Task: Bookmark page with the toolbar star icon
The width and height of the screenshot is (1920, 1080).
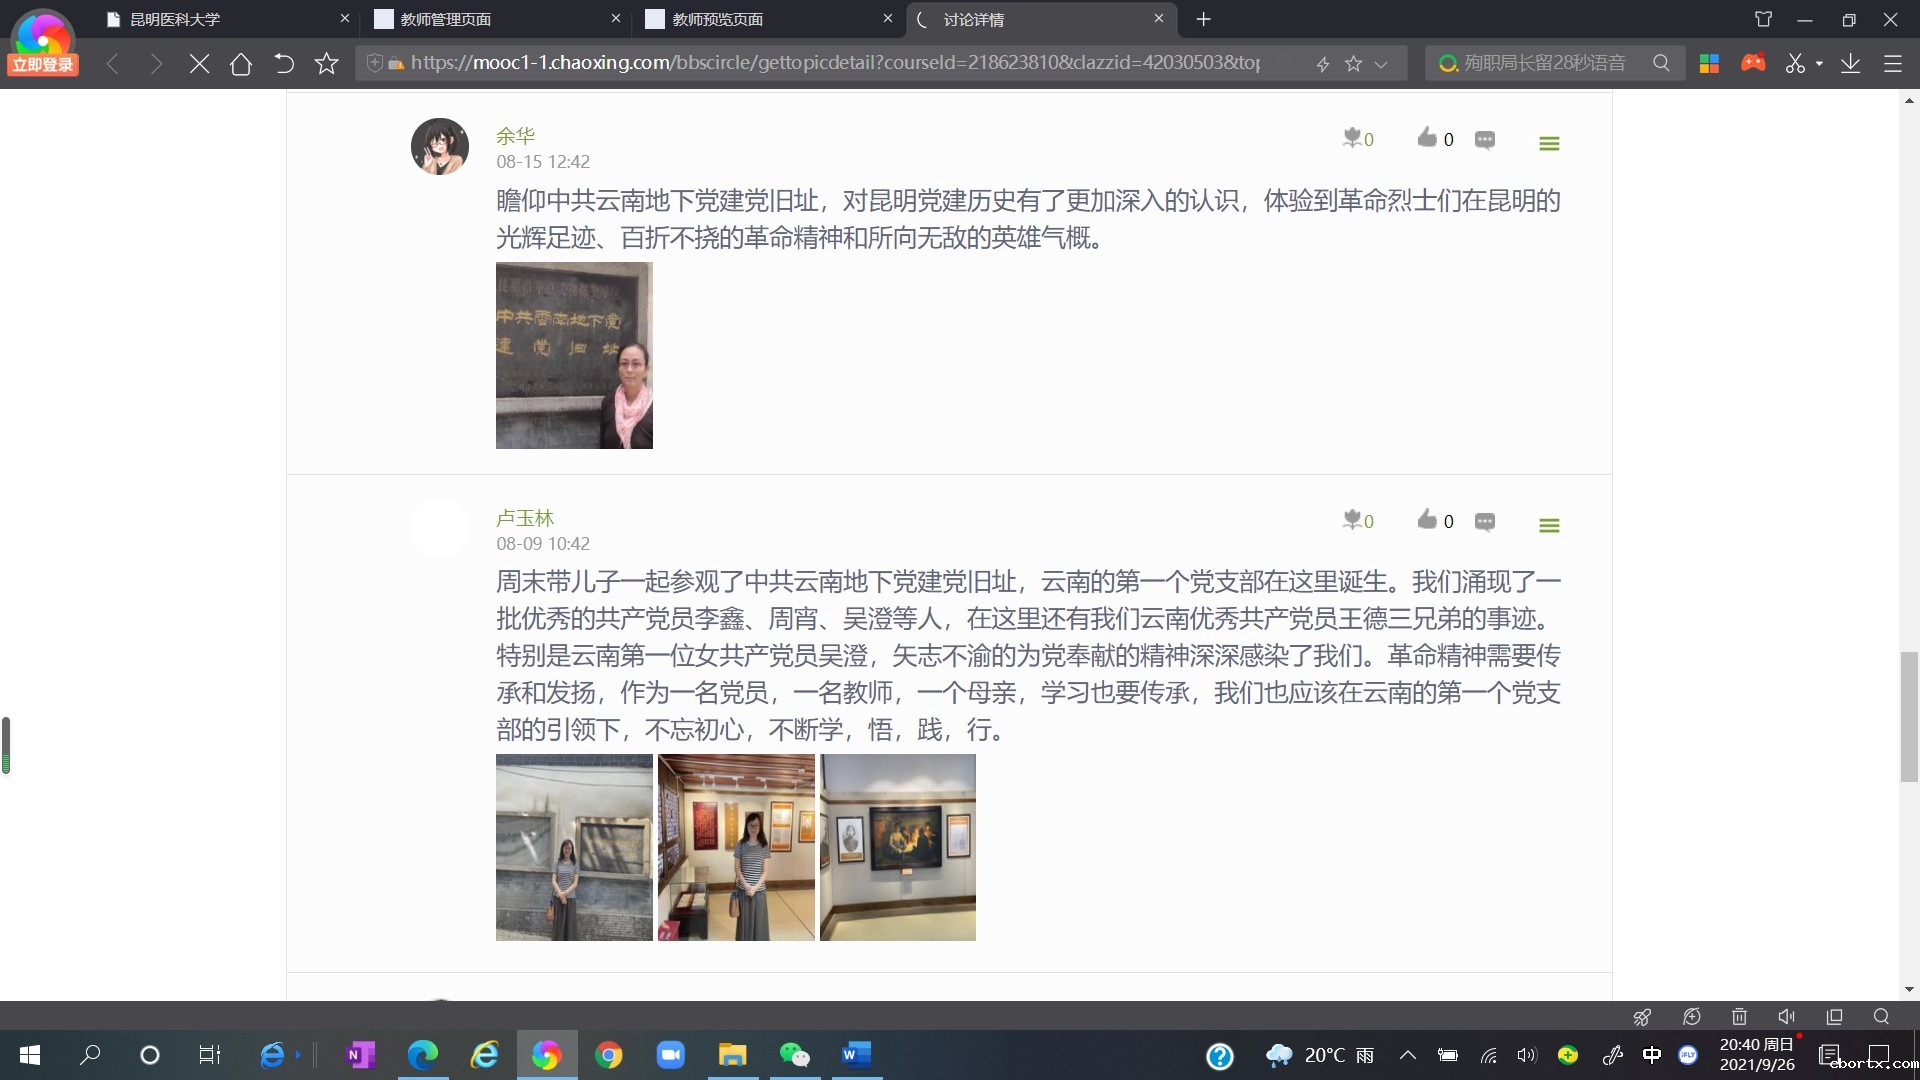Action: click(326, 64)
